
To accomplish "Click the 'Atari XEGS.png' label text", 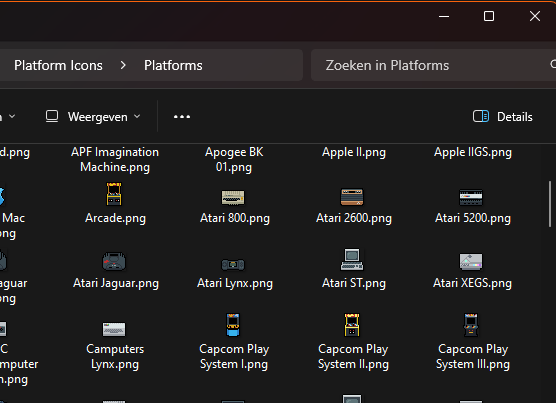I will pyautogui.click(x=472, y=283).
